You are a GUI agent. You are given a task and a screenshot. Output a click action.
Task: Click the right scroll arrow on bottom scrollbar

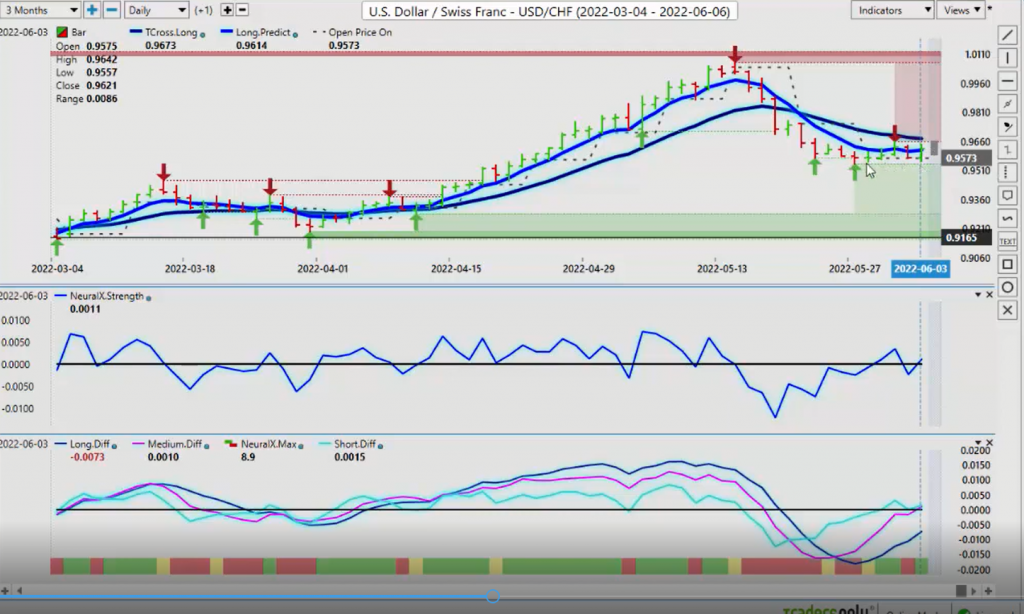[974, 590]
